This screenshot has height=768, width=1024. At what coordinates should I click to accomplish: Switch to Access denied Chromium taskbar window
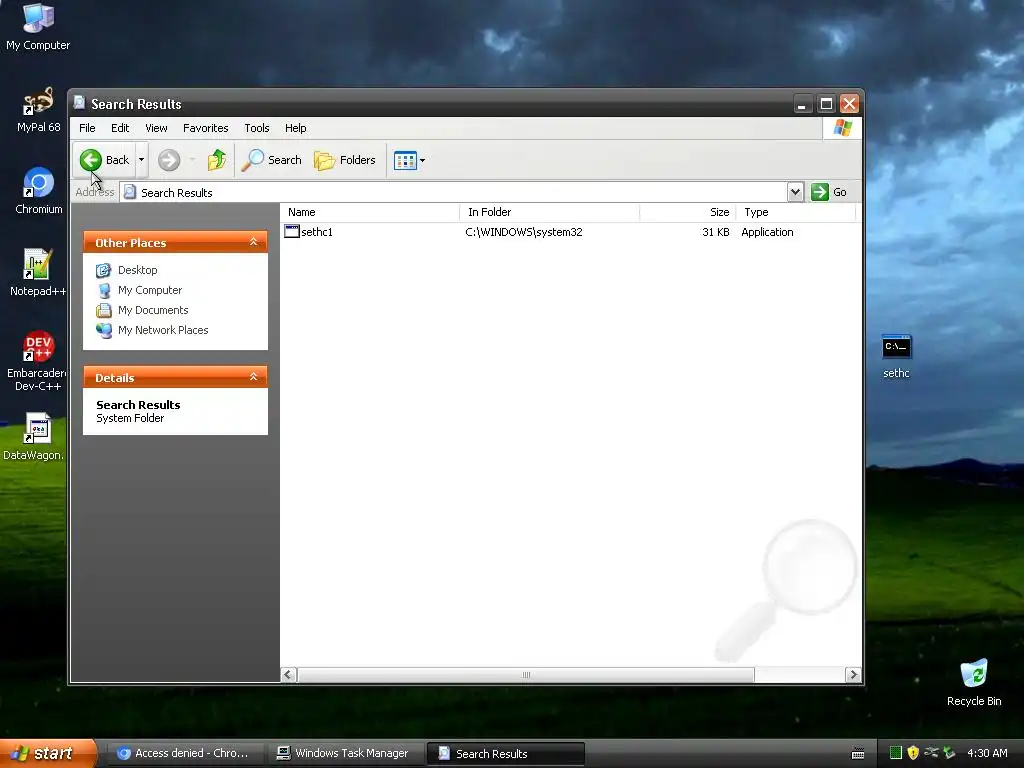185,754
